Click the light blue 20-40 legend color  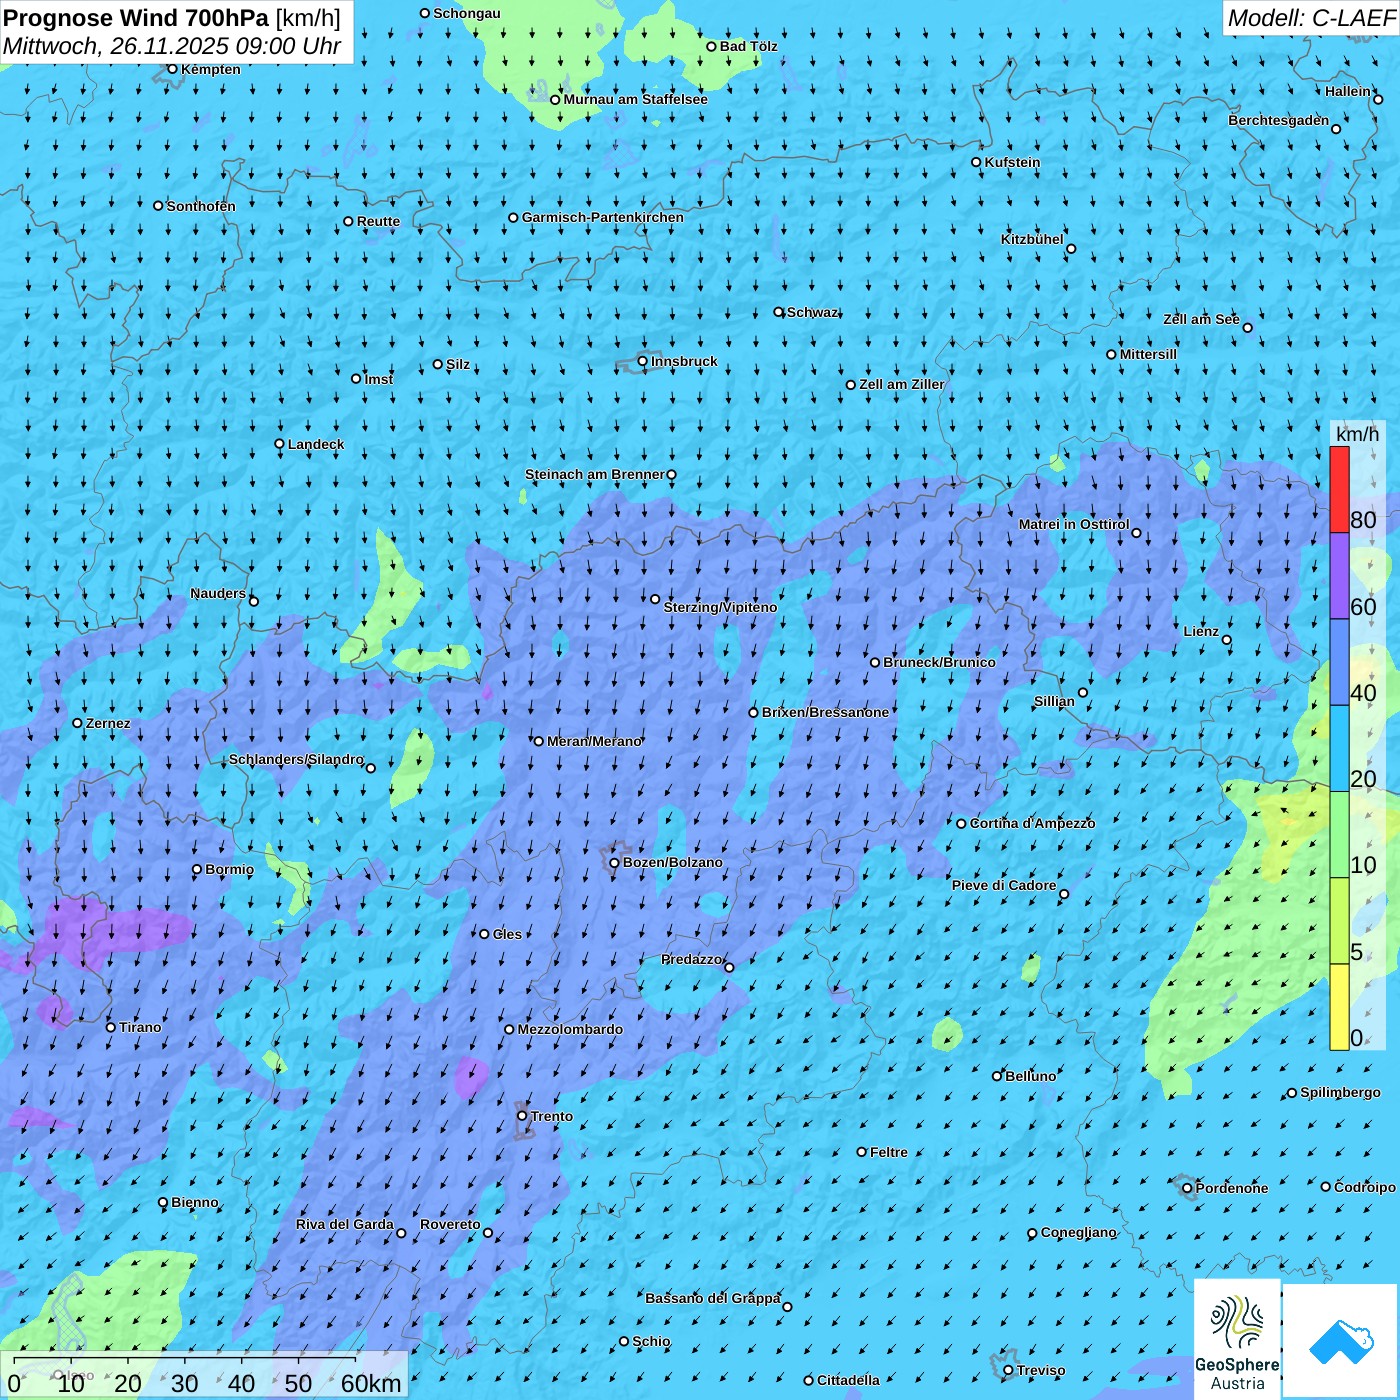[1339, 749]
